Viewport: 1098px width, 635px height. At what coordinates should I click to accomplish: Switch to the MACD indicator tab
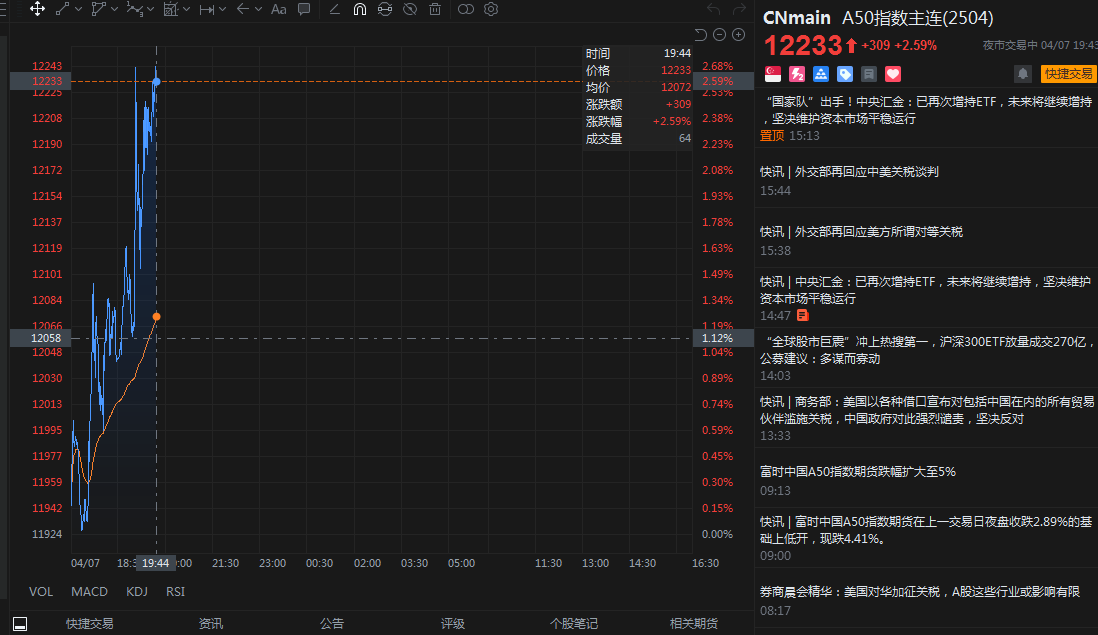coord(89,592)
